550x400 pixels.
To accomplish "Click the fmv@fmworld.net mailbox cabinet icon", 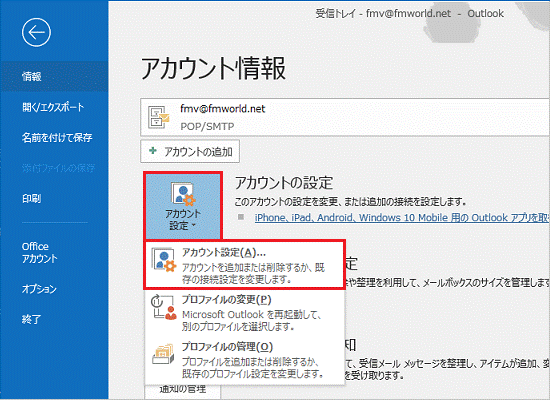I will [x=158, y=117].
